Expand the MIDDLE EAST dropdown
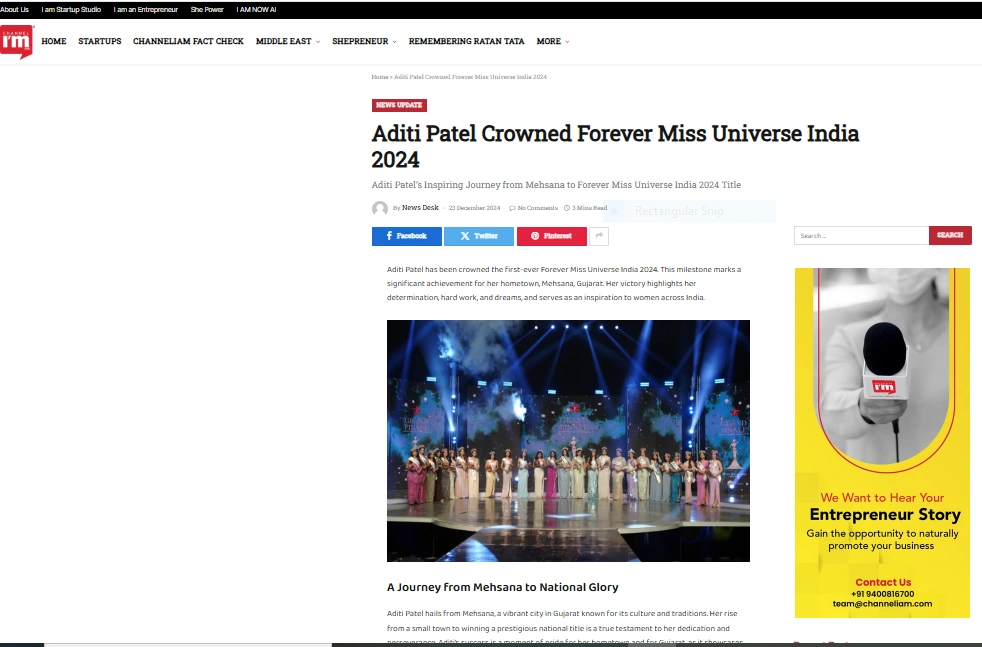 click(284, 41)
